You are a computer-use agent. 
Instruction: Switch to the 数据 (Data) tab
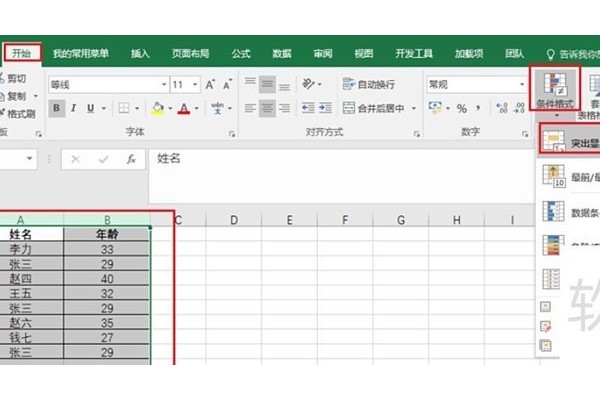(x=282, y=54)
